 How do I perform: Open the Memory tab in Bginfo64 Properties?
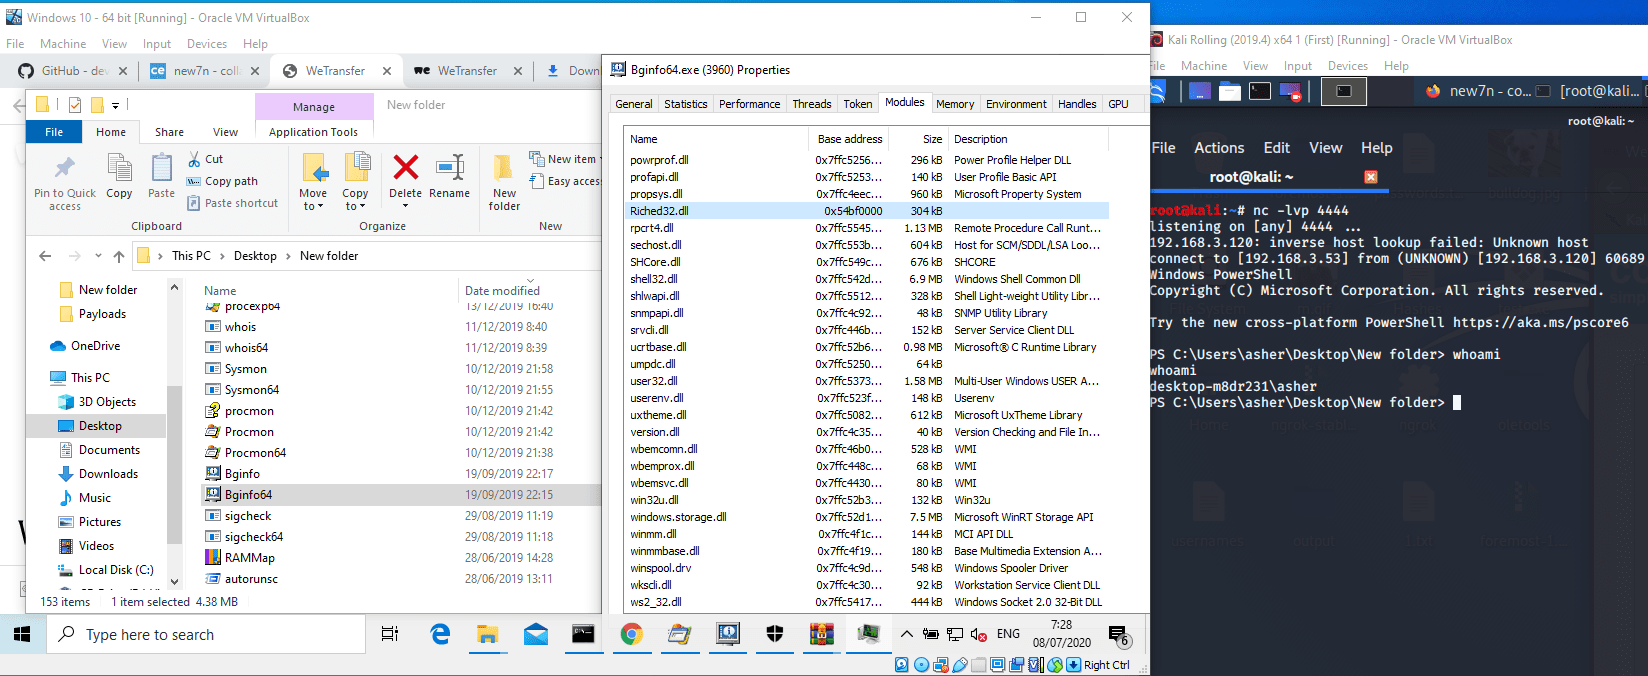[955, 104]
